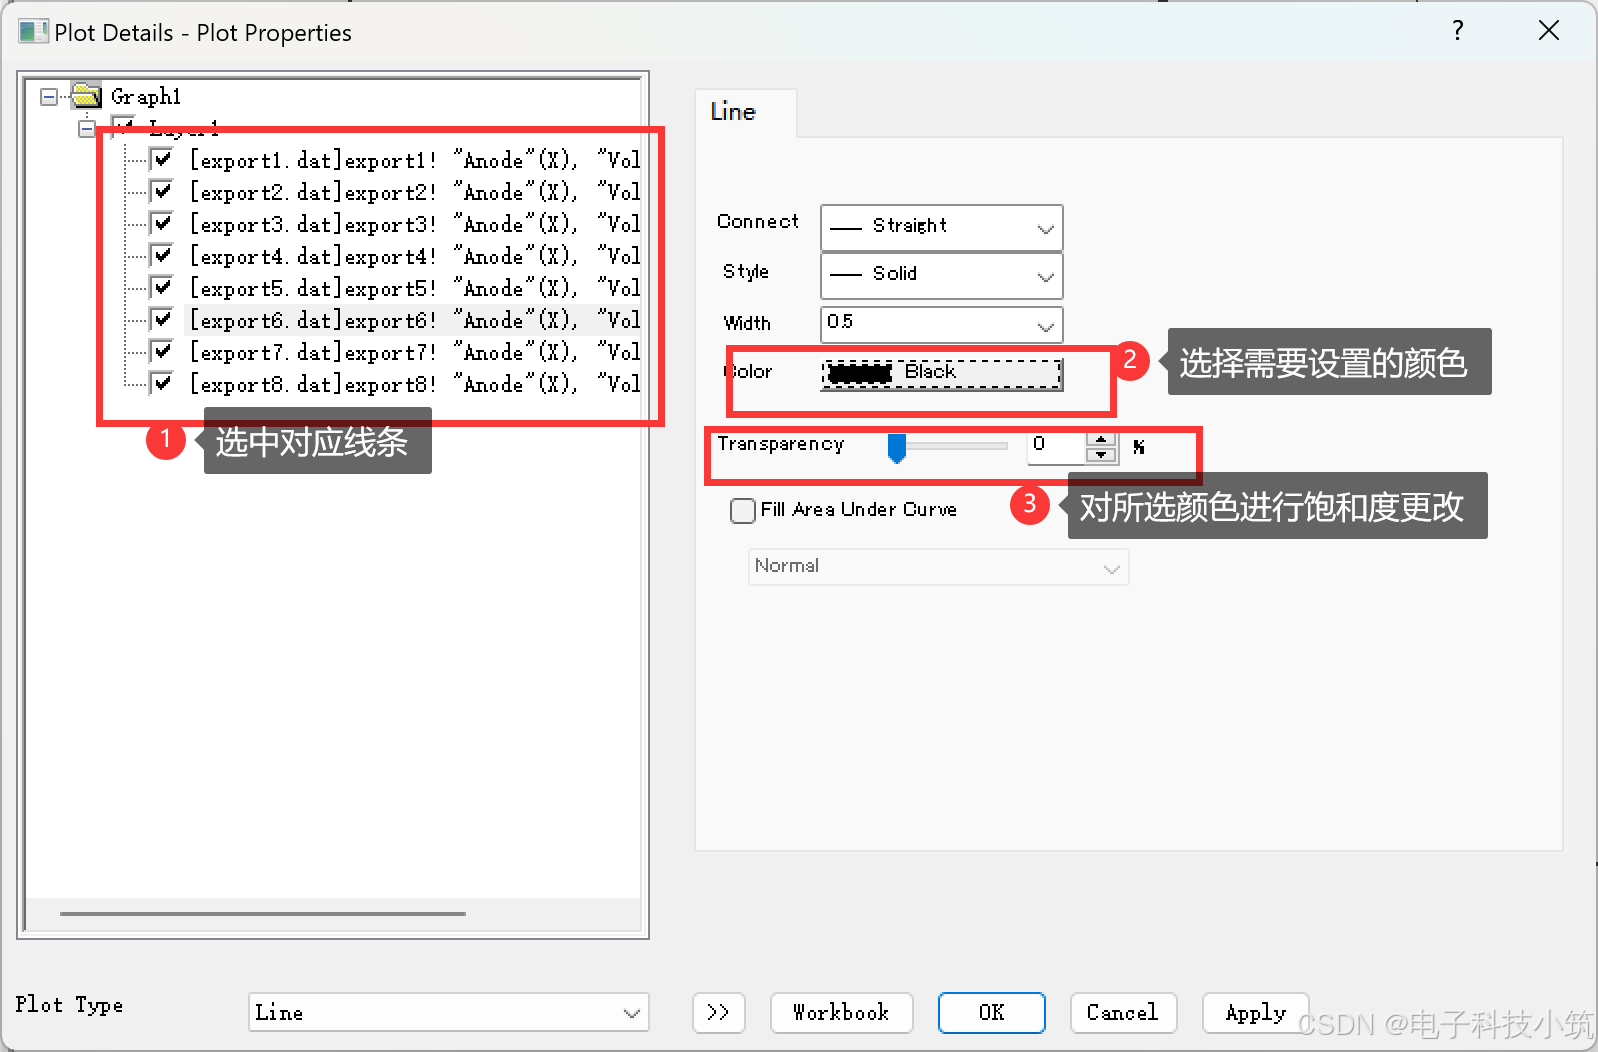Screen dimensions: 1598x1052
Task: Click the help question mark button
Action: tap(1458, 30)
